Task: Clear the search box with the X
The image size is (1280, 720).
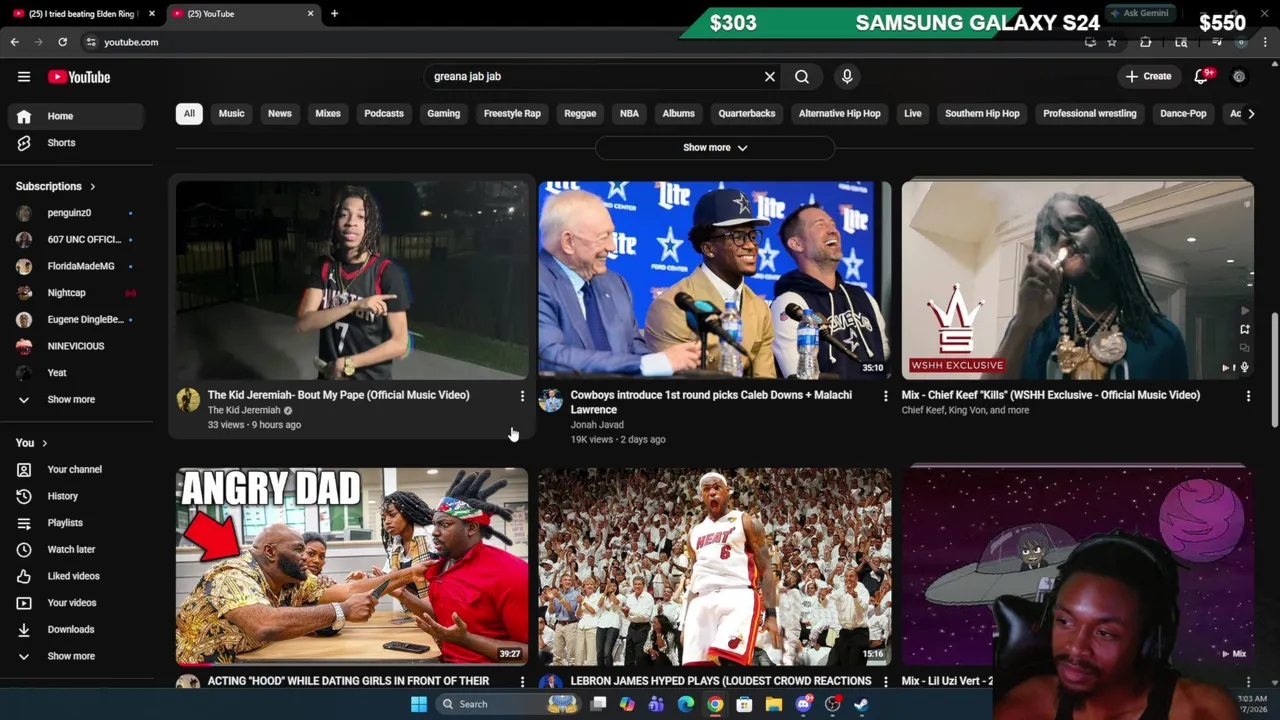Action: (x=770, y=77)
